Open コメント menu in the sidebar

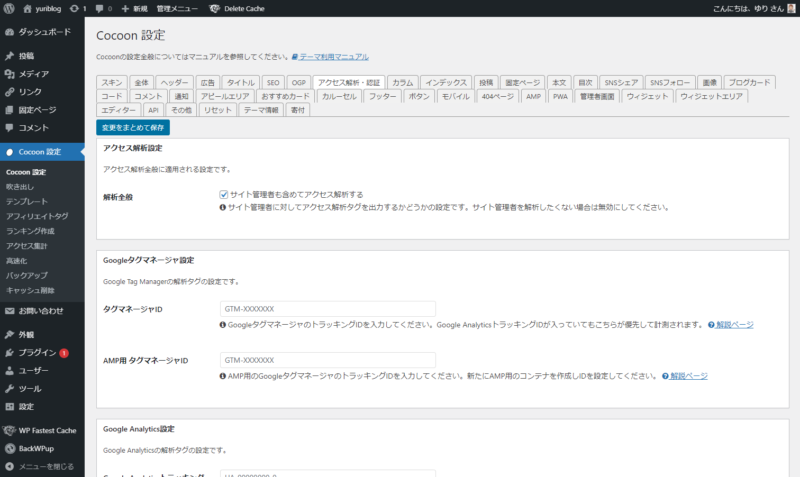click(x=42, y=128)
